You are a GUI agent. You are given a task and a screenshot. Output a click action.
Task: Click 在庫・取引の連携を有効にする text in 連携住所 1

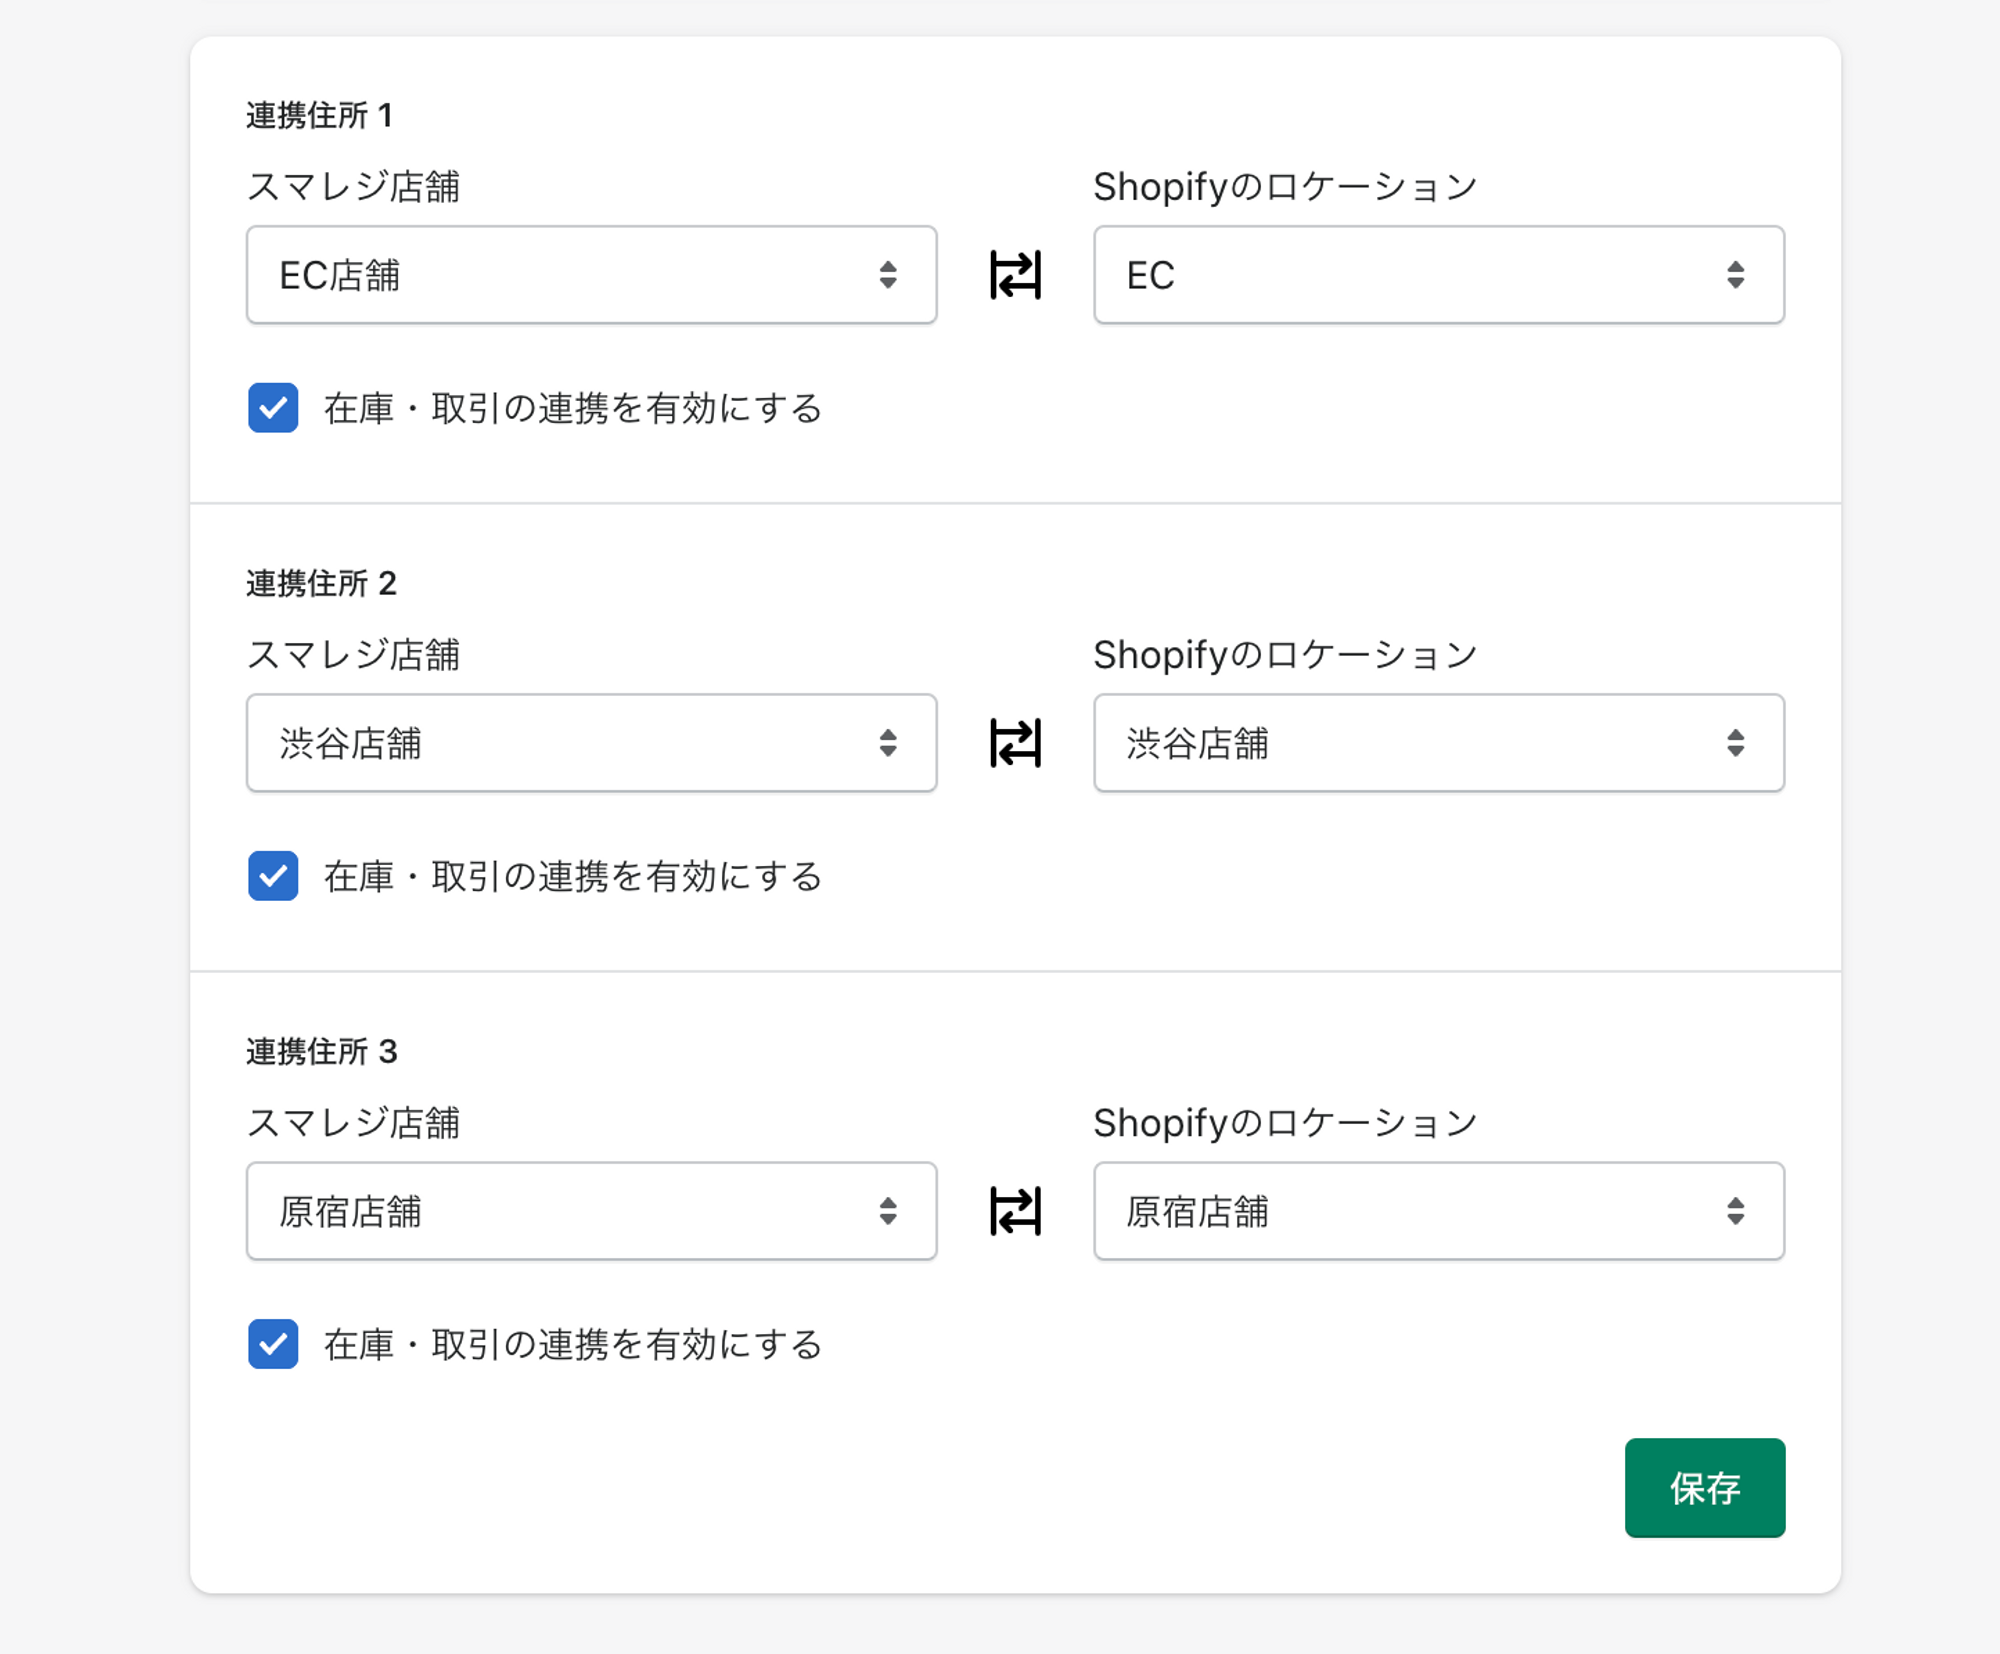(x=573, y=408)
